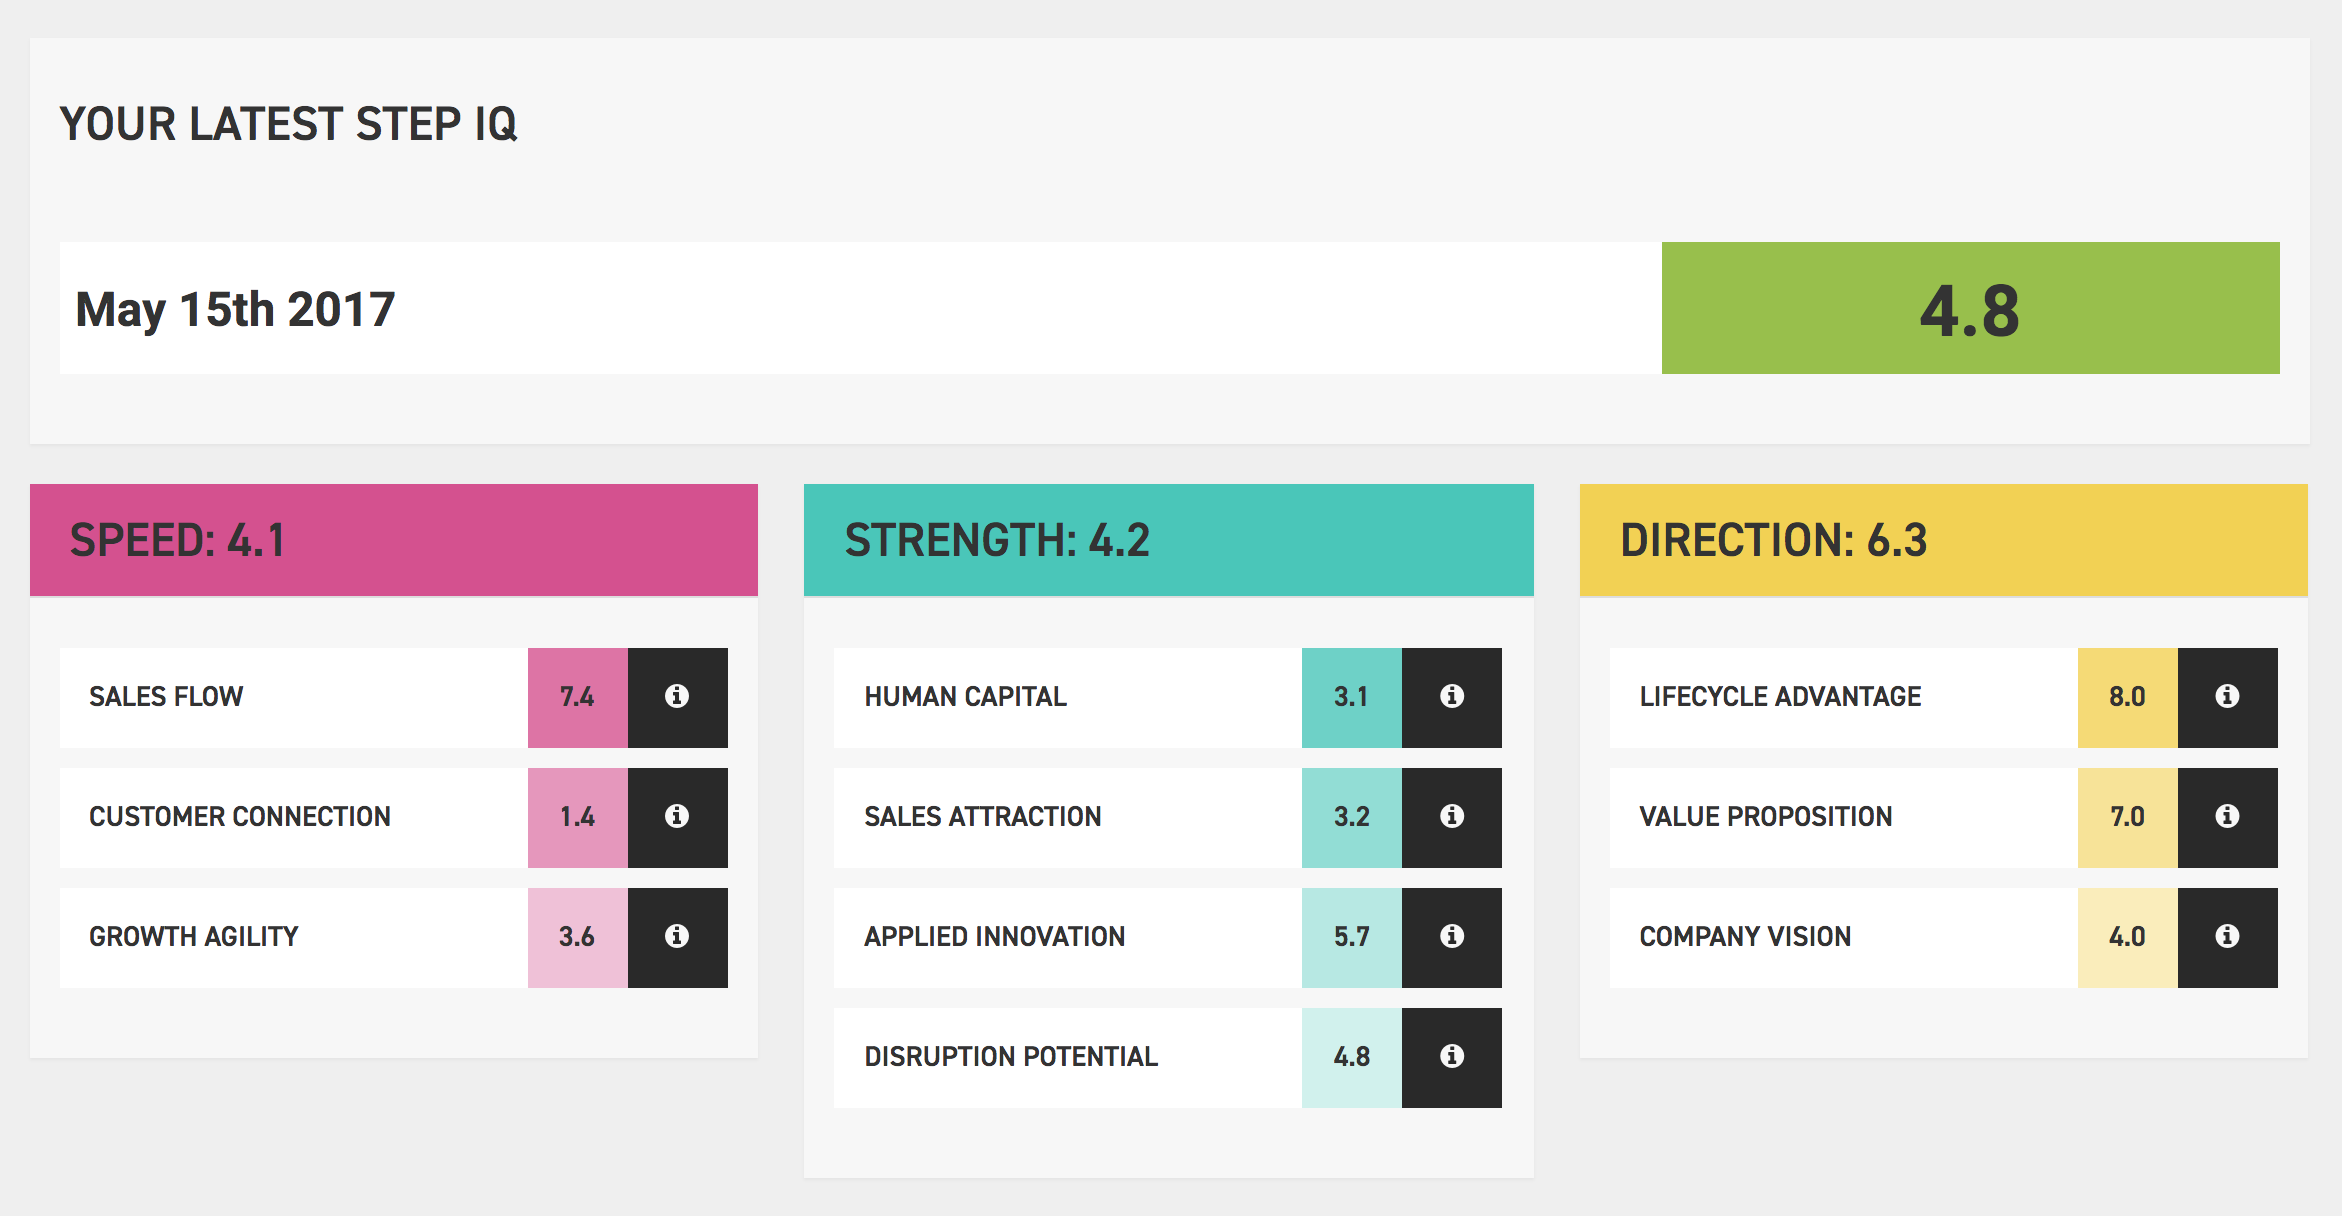
Task: Select the SPEED: 4.1 header
Action: pos(394,540)
